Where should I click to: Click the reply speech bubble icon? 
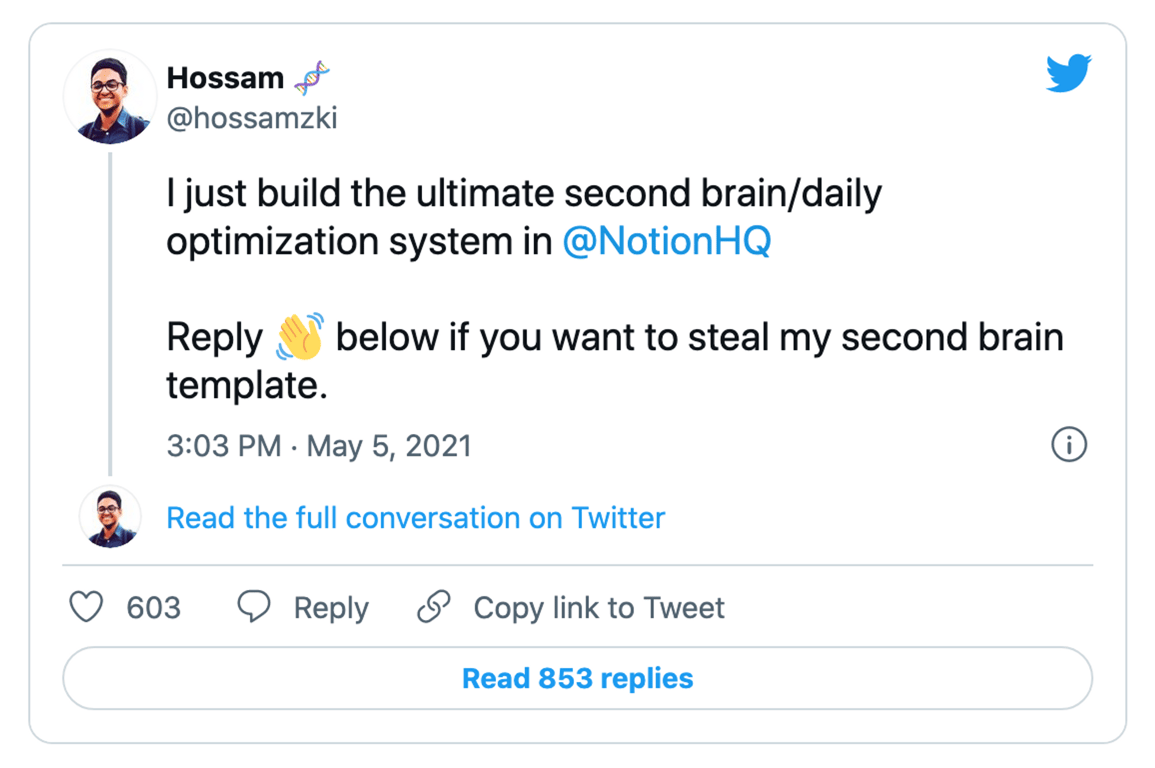tap(254, 607)
